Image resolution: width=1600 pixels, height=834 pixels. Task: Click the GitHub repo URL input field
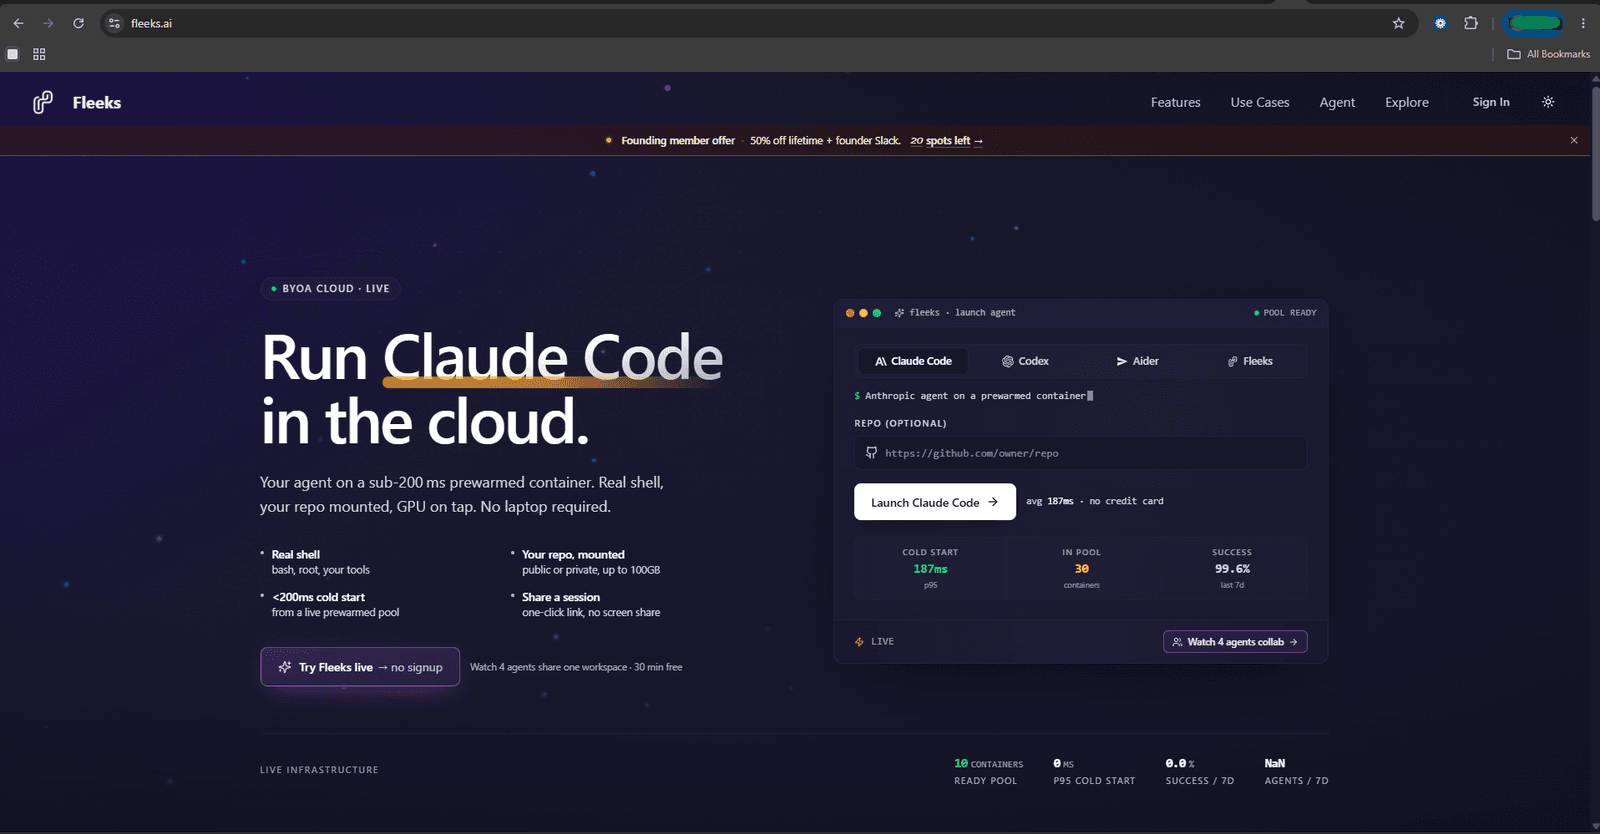pyautogui.click(x=1080, y=453)
